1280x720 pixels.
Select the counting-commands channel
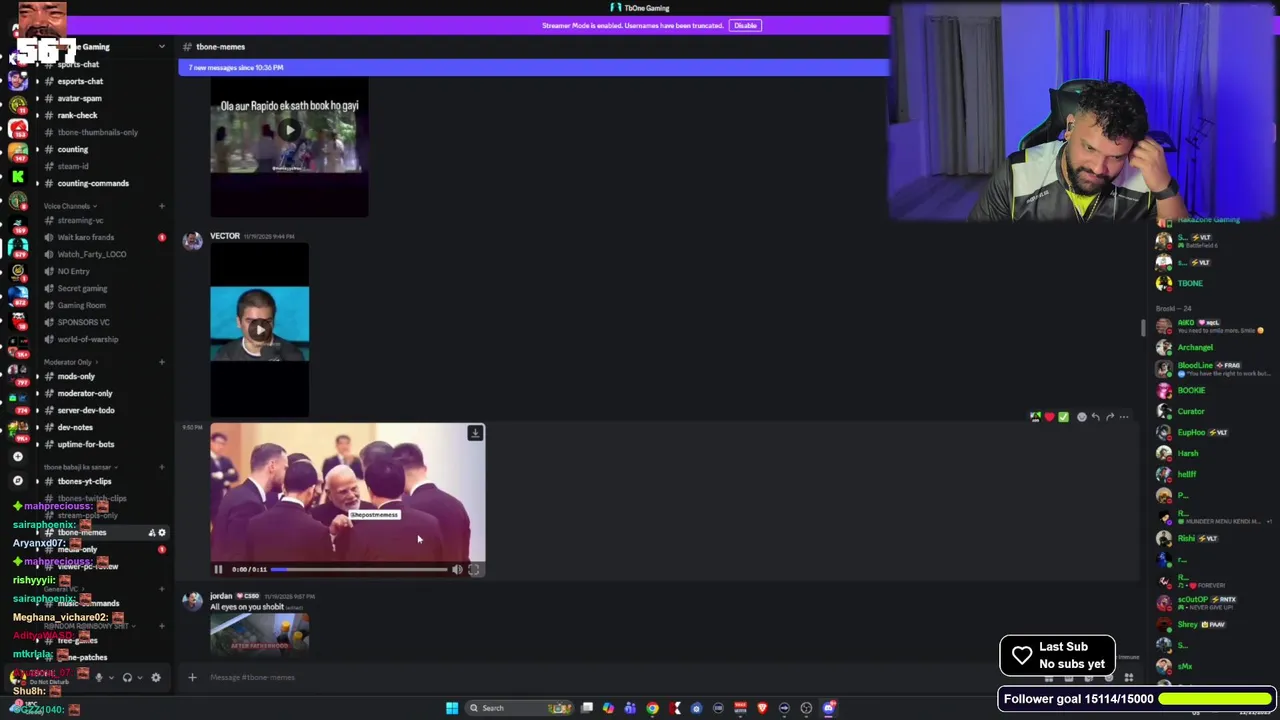click(x=93, y=183)
